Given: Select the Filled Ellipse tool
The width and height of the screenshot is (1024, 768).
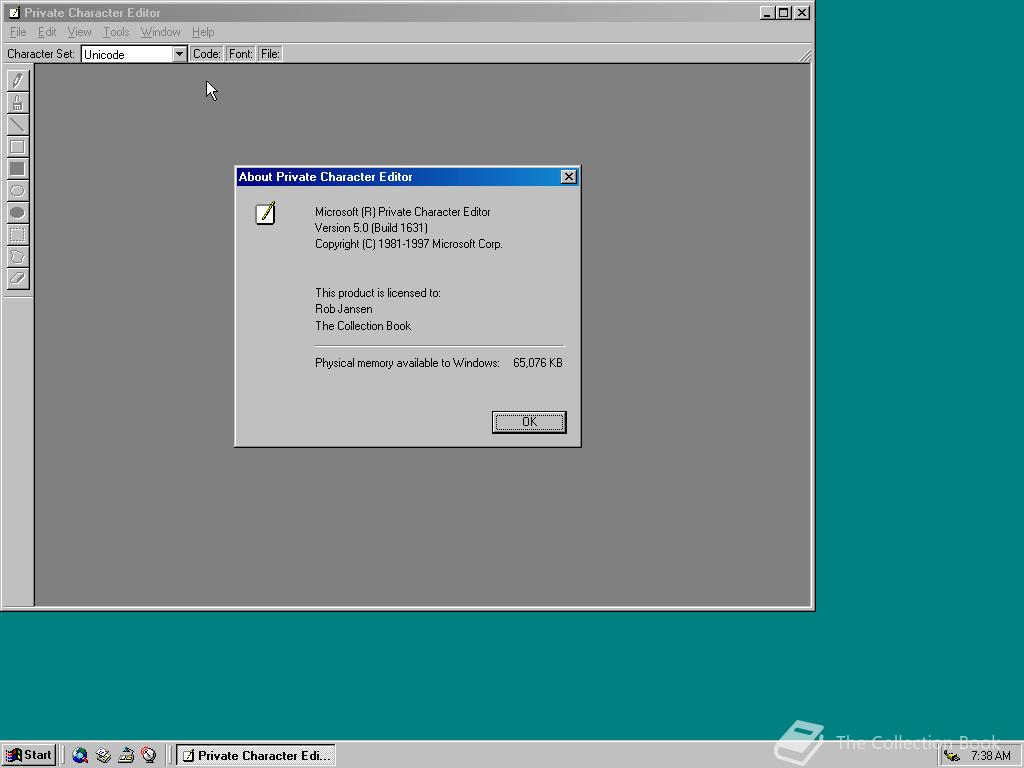Looking at the screenshot, I should click(18, 213).
